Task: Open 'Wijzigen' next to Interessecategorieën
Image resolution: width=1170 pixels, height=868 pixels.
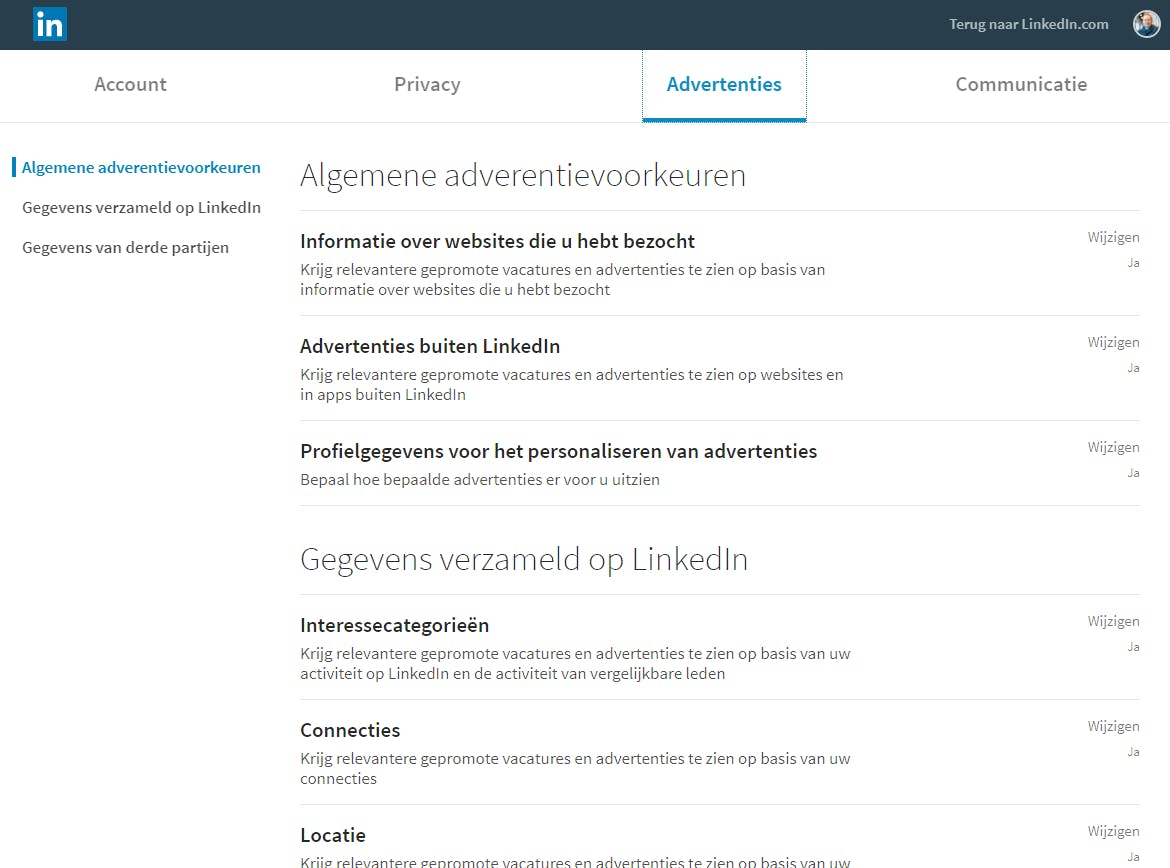Action: click(1113, 621)
